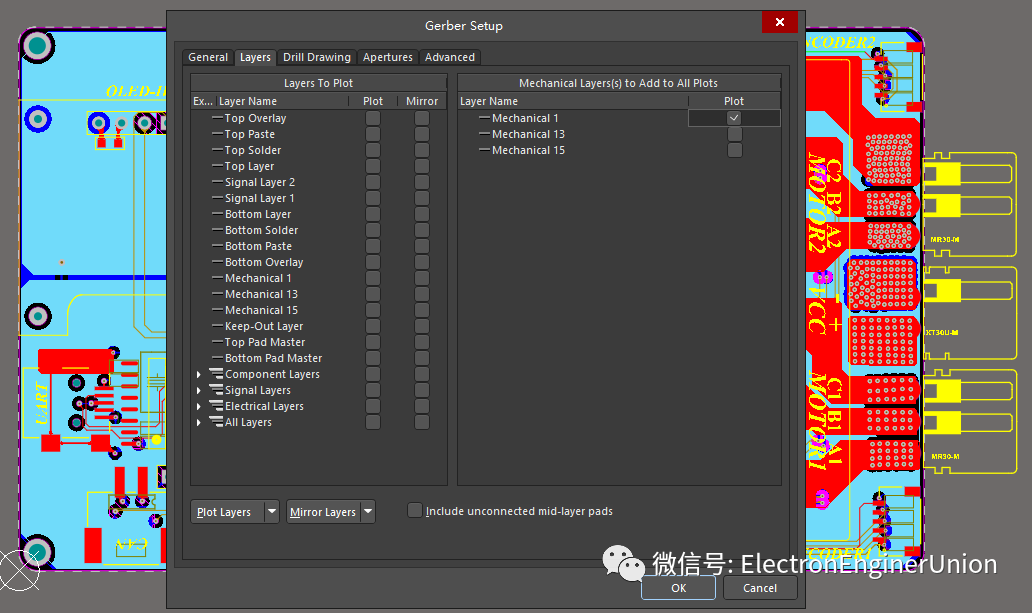This screenshot has height=613, width=1032.
Task: Toggle Include unconnected mid-layer pads
Action: pyautogui.click(x=415, y=511)
